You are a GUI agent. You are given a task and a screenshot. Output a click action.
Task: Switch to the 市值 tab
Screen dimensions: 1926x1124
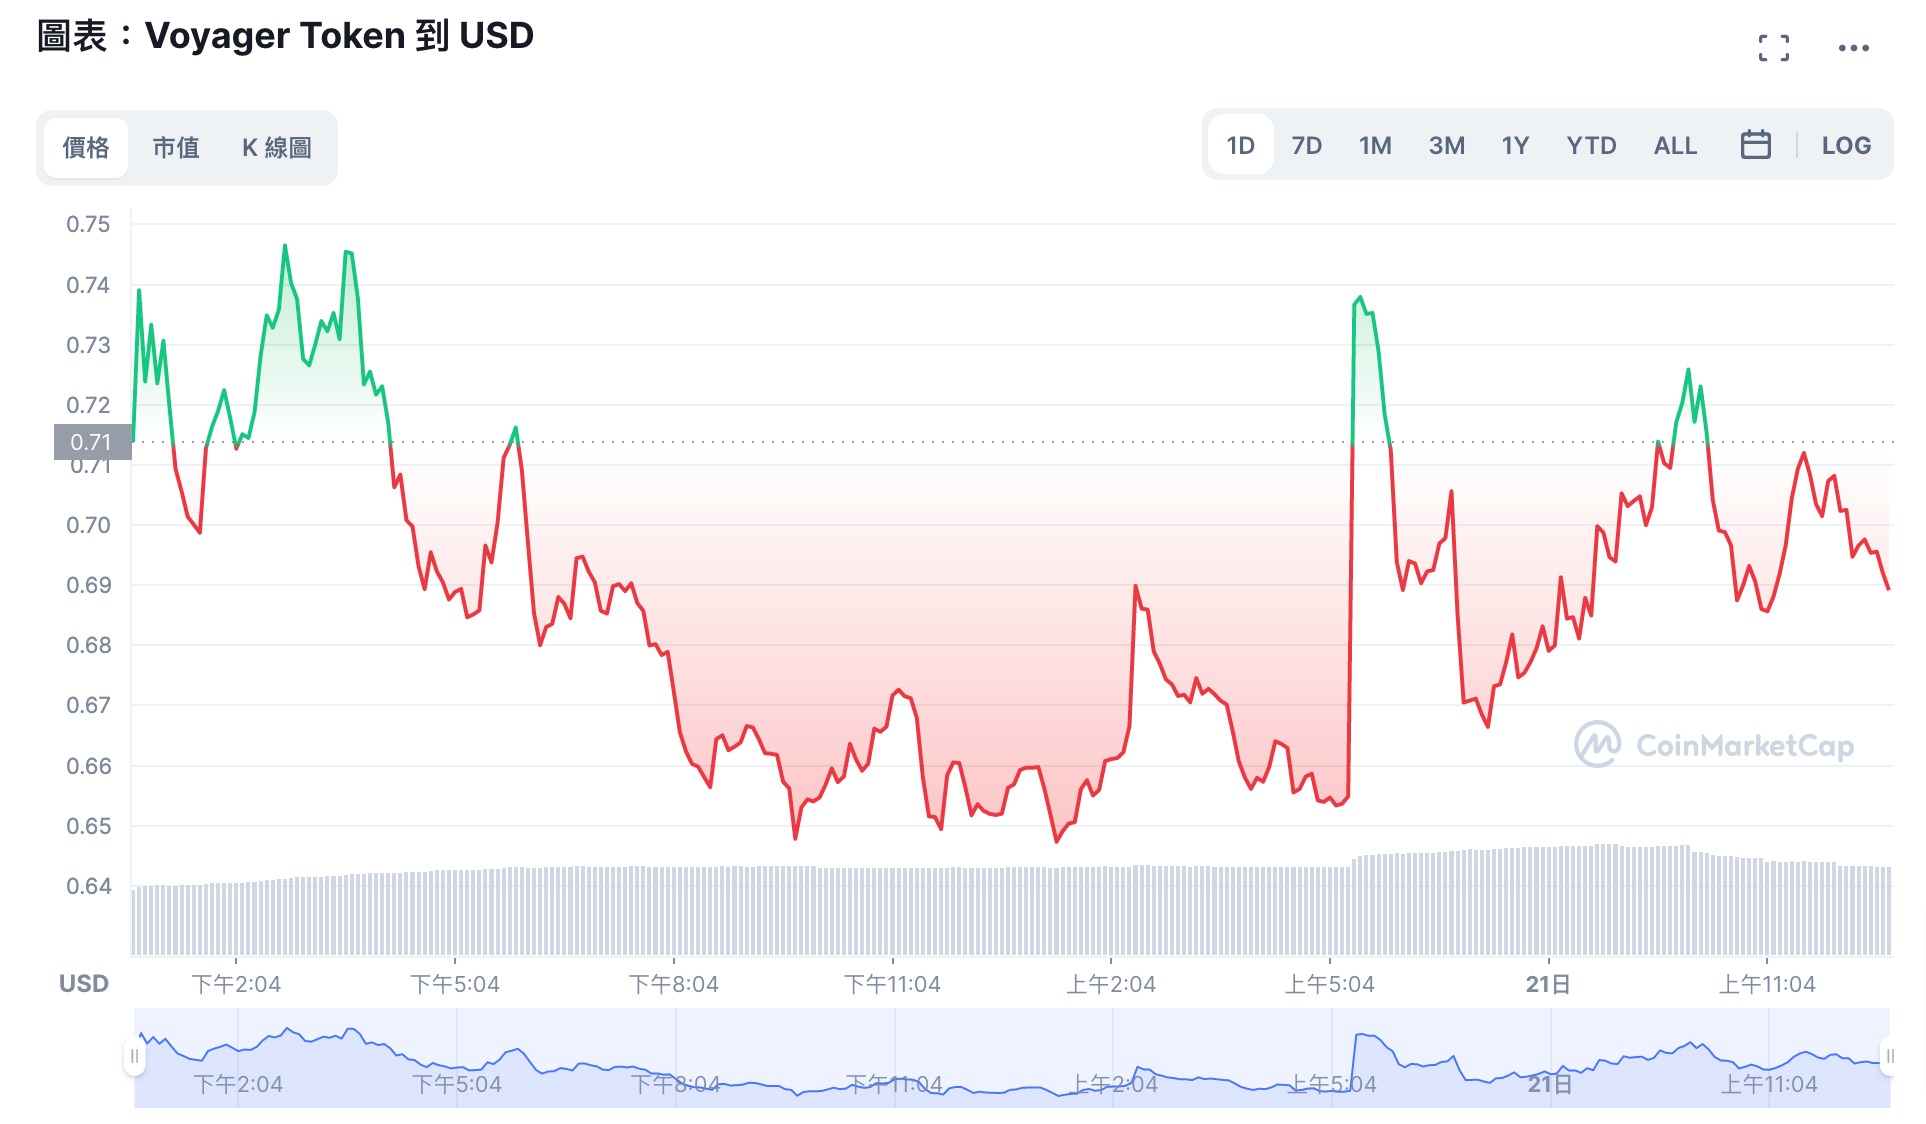point(176,148)
